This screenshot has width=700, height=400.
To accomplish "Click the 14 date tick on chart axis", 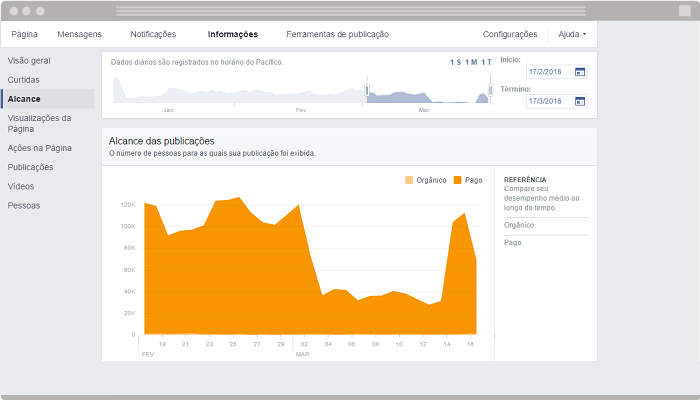I will click(x=447, y=344).
